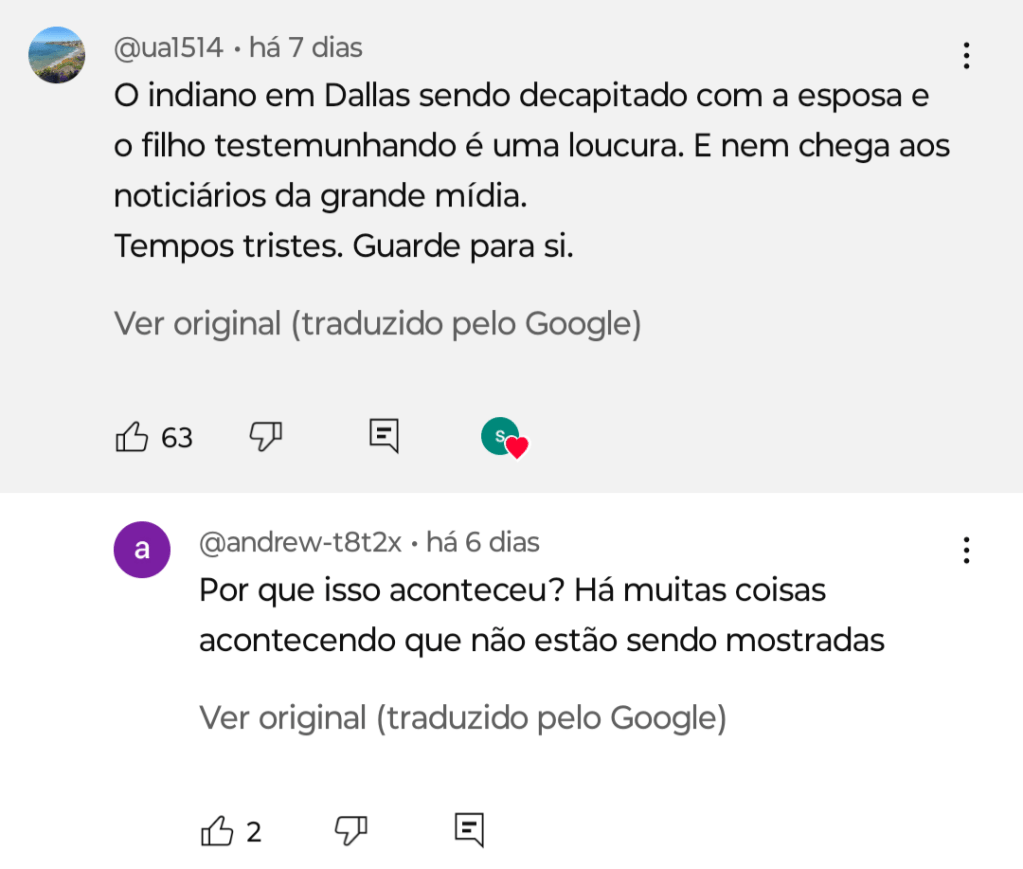Click reply icon under @andrew-t8t2x's comment

(469, 829)
